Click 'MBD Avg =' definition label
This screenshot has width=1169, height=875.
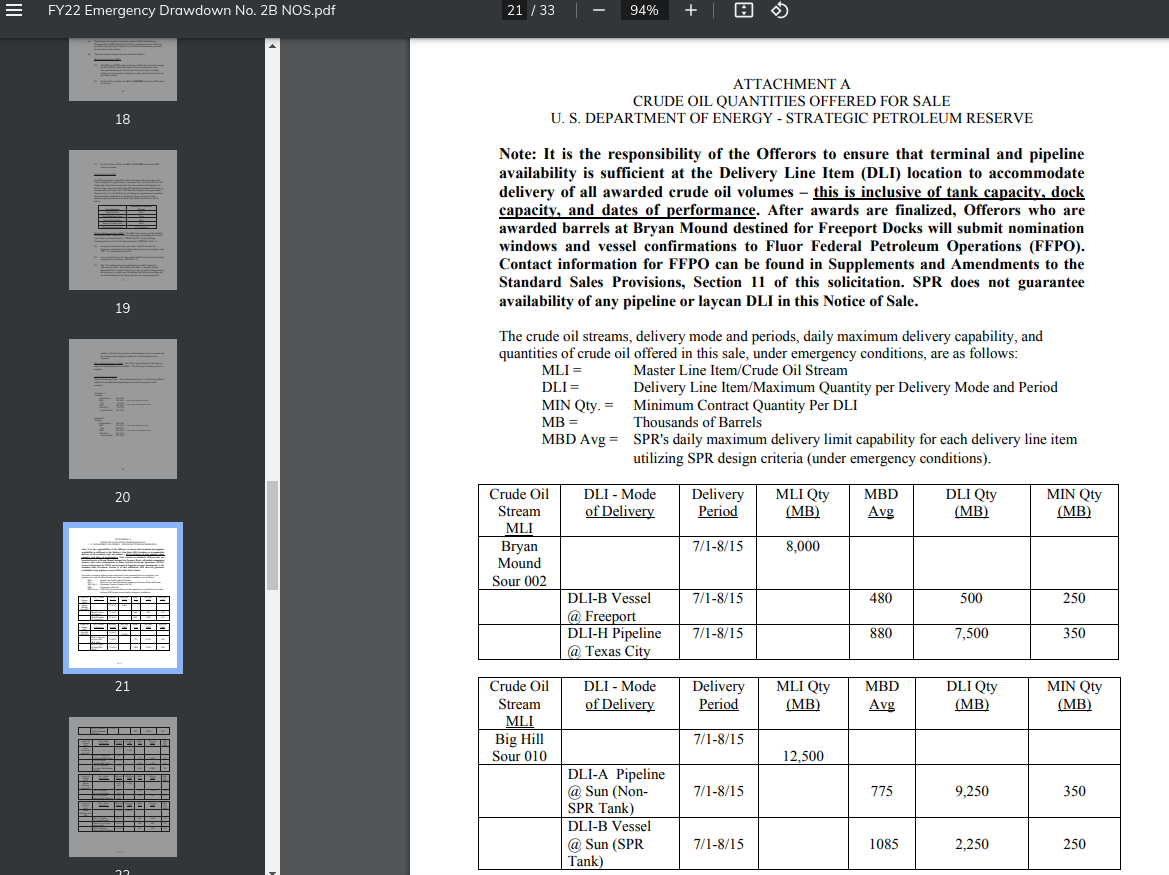pyautogui.click(x=580, y=440)
